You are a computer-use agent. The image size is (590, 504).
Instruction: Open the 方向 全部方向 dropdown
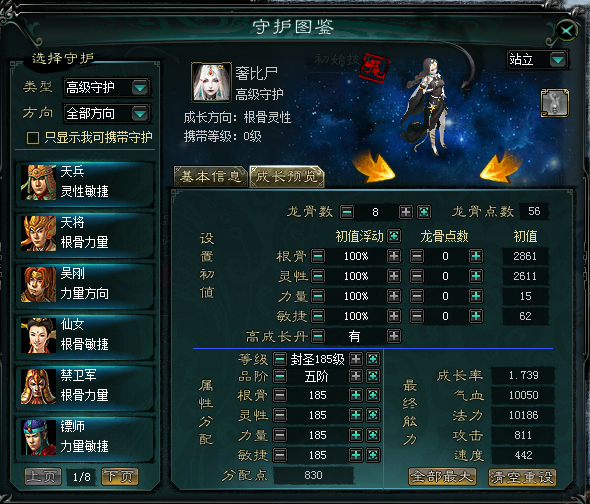click(x=140, y=113)
